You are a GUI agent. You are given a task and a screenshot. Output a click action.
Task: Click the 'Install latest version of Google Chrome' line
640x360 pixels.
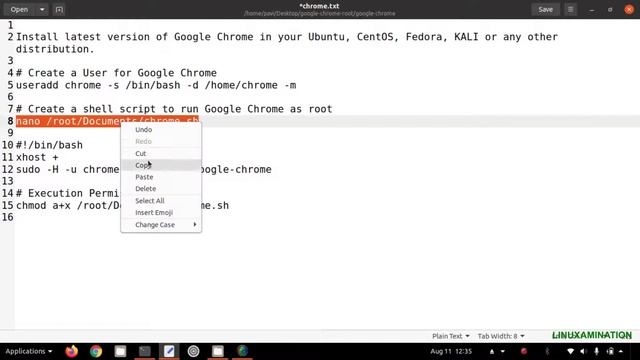tap(287, 42)
